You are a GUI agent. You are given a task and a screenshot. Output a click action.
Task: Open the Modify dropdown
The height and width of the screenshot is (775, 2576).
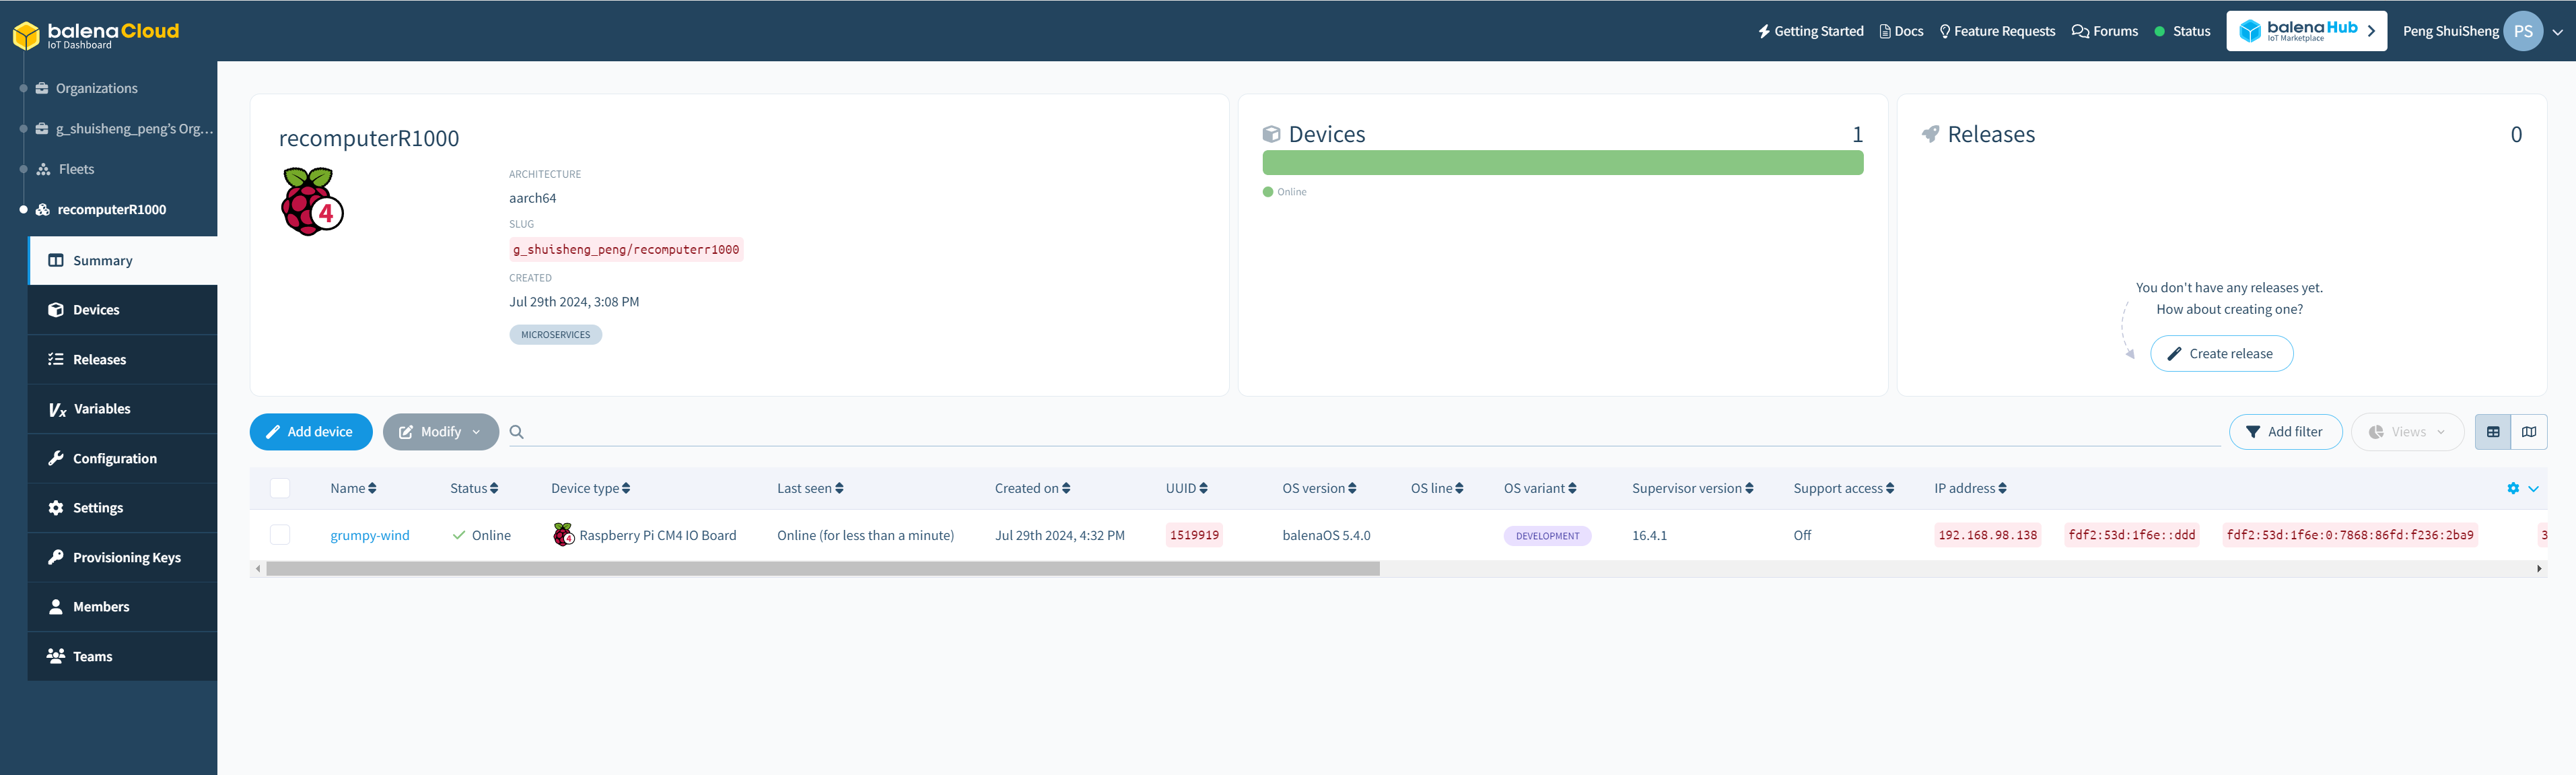(x=440, y=432)
